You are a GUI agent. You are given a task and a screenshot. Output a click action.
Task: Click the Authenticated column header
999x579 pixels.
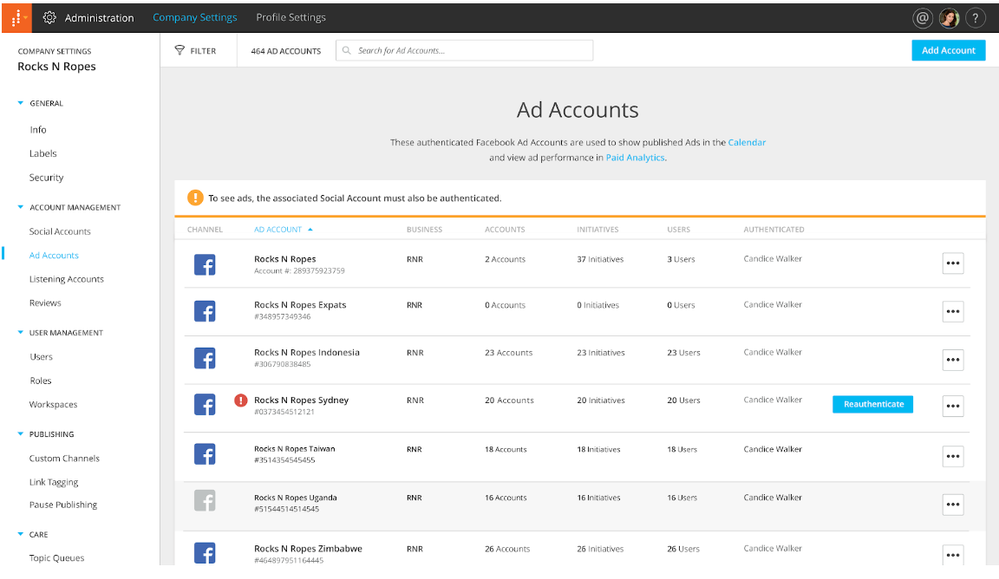(773, 229)
